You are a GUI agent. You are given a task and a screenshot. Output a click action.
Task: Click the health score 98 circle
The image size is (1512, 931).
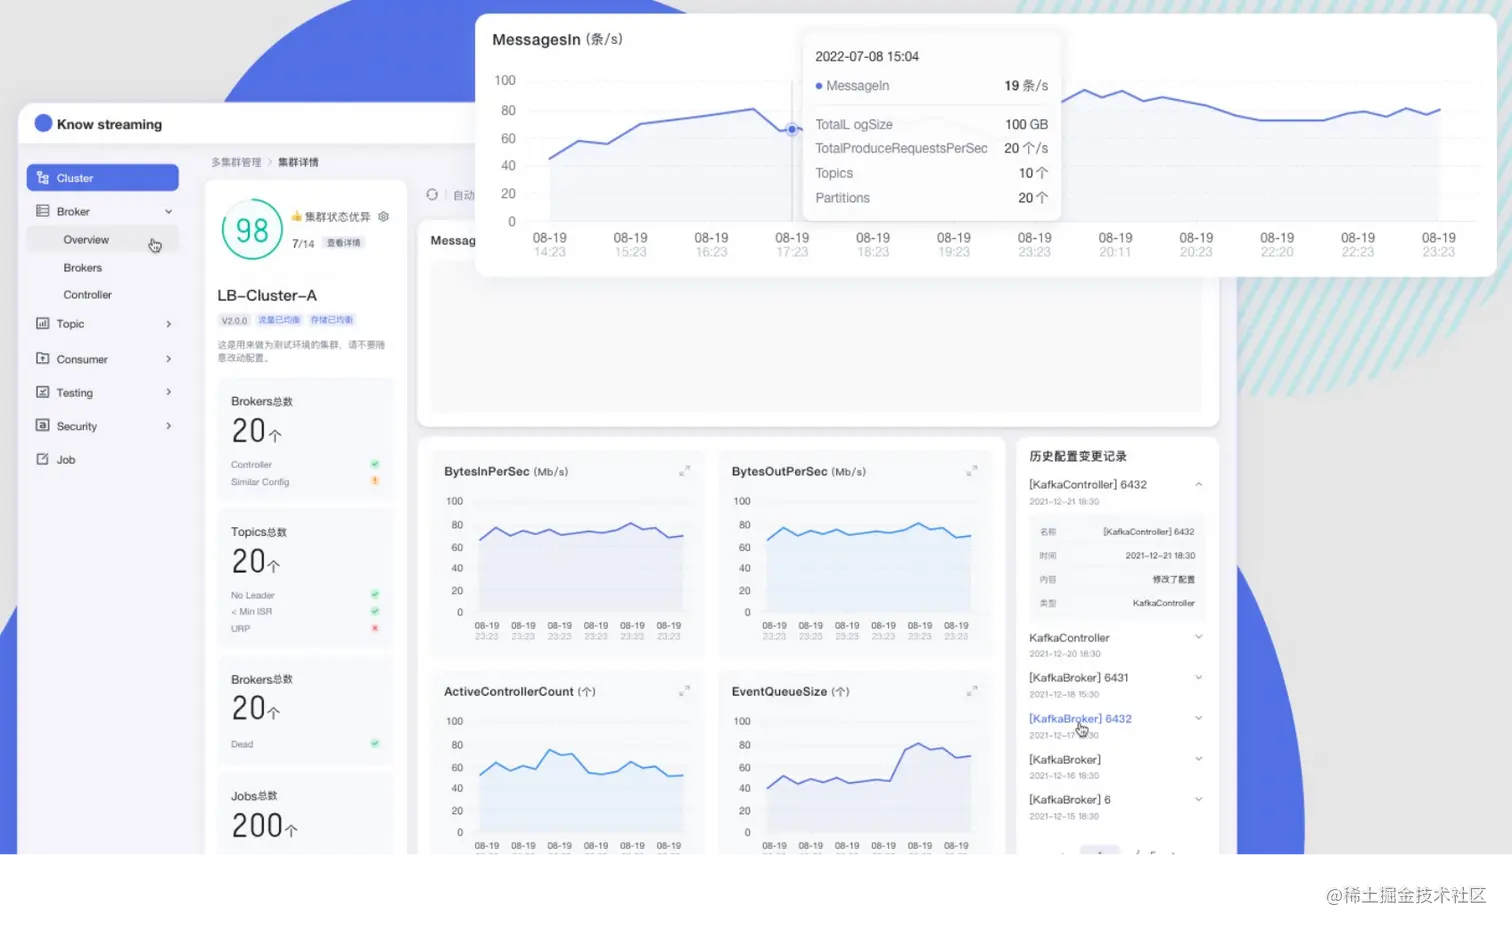(252, 230)
